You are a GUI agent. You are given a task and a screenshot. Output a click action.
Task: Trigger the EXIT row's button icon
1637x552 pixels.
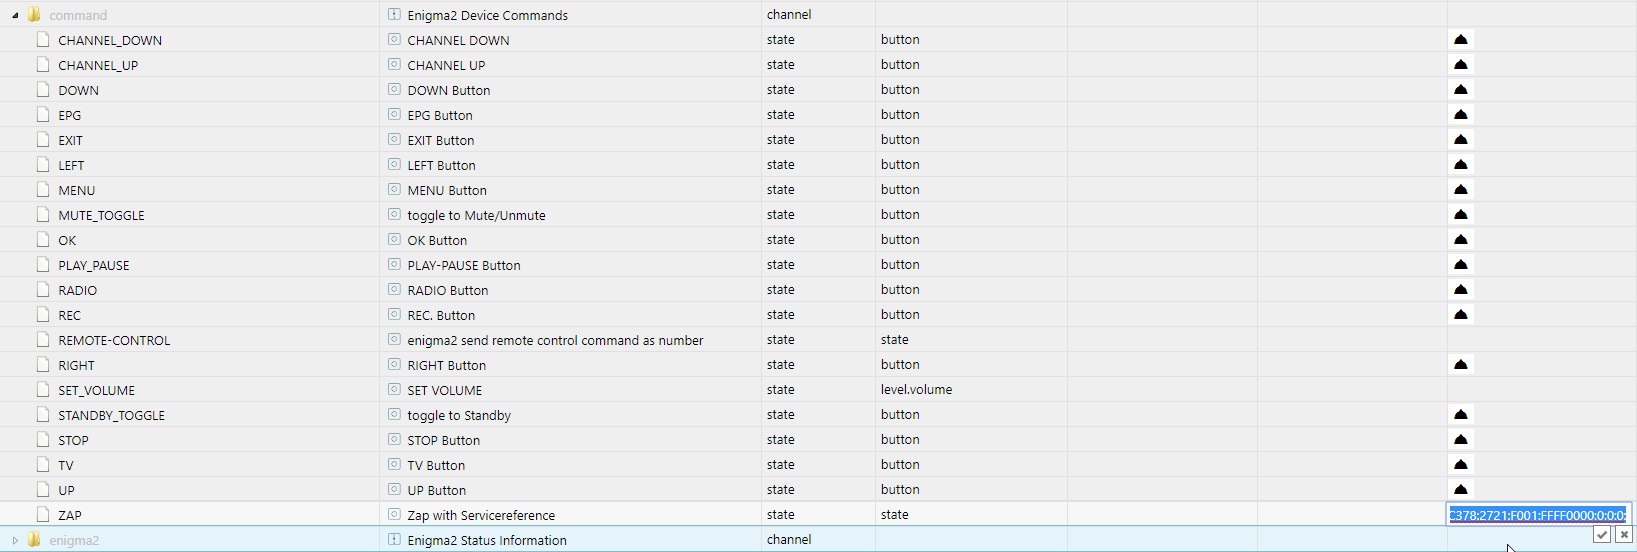tap(1460, 139)
